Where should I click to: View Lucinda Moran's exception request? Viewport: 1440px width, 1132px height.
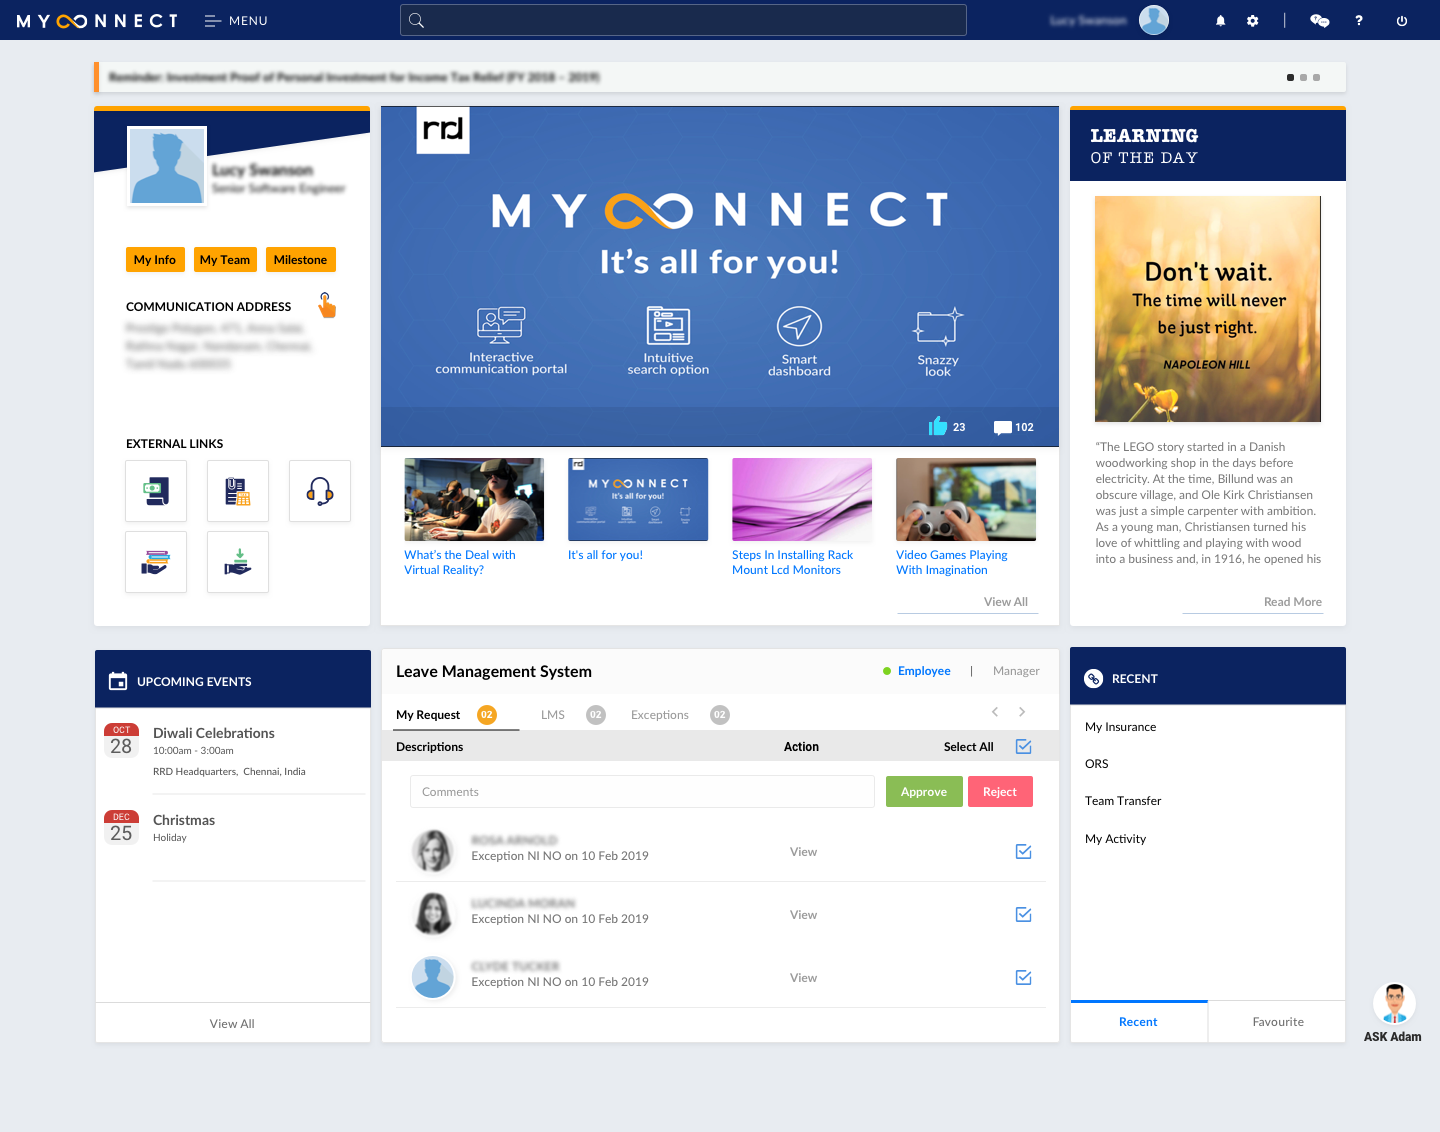coord(803,915)
